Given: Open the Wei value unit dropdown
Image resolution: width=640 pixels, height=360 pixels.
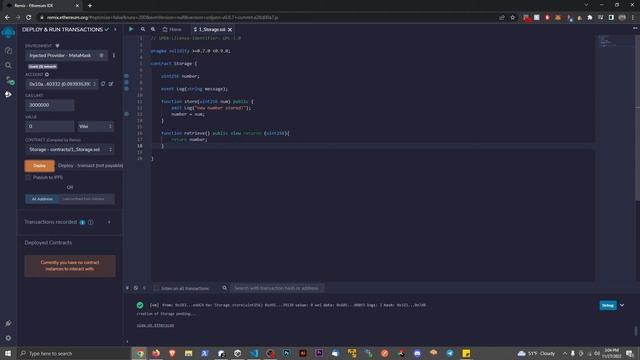Looking at the screenshot, I should point(96,126).
